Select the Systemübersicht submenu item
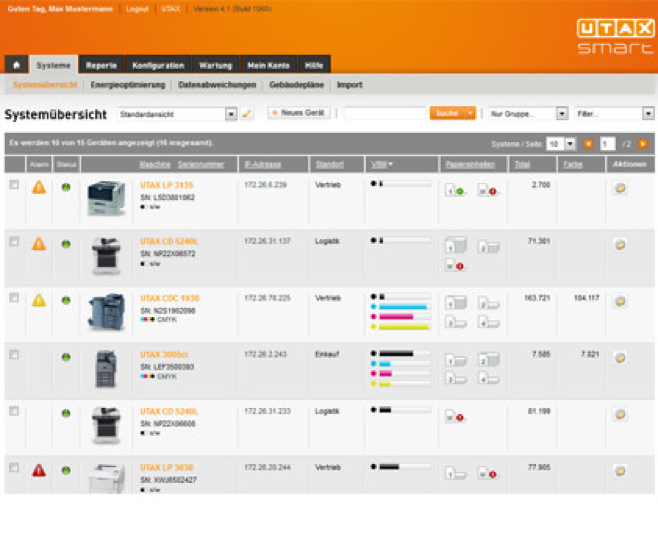 click(x=45, y=85)
